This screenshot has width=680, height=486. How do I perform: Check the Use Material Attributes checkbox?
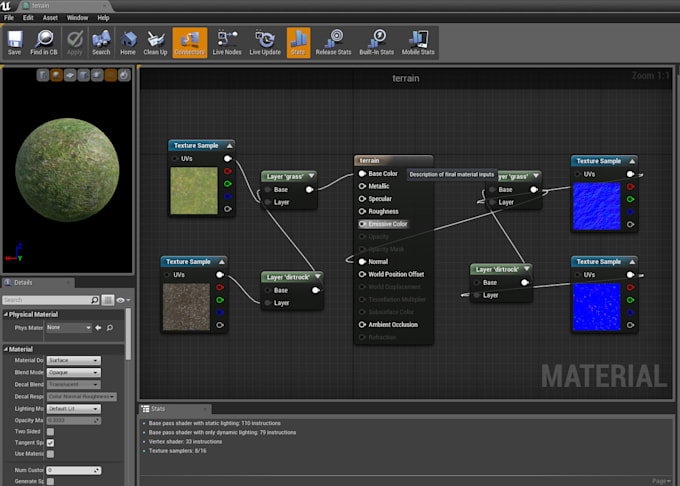tap(50, 454)
